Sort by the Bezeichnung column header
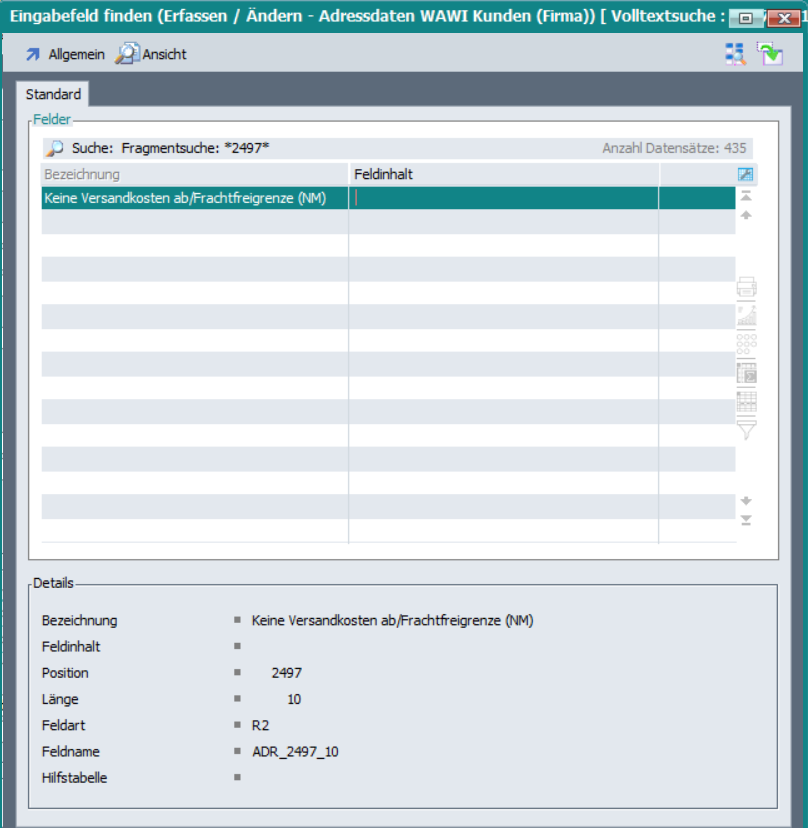The height and width of the screenshot is (828, 808). pyautogui.click(x=194, y=174)
